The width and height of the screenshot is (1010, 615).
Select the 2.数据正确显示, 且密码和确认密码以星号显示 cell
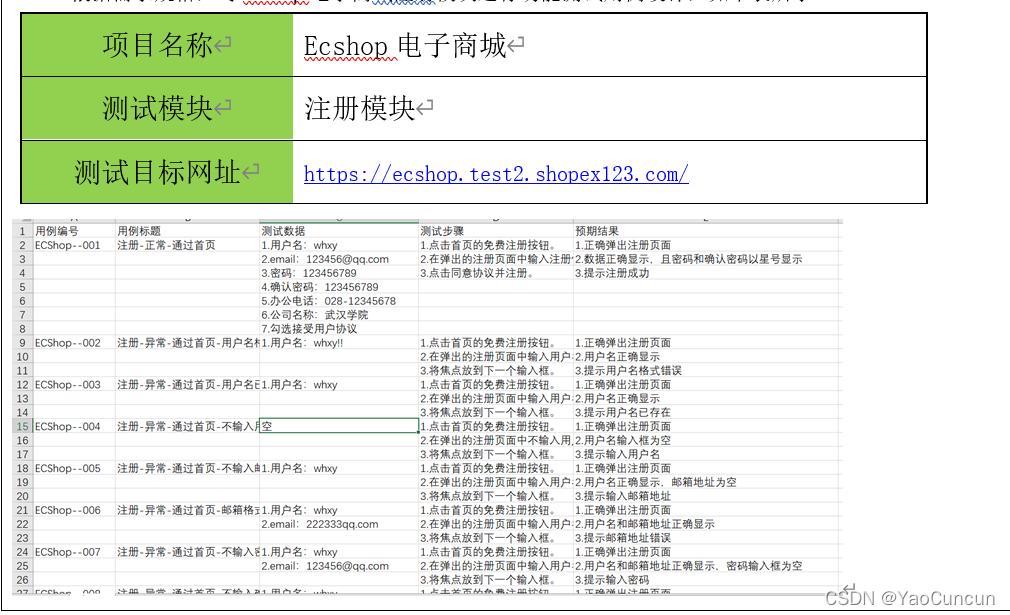pyautogui.click(x=707, y=259)
